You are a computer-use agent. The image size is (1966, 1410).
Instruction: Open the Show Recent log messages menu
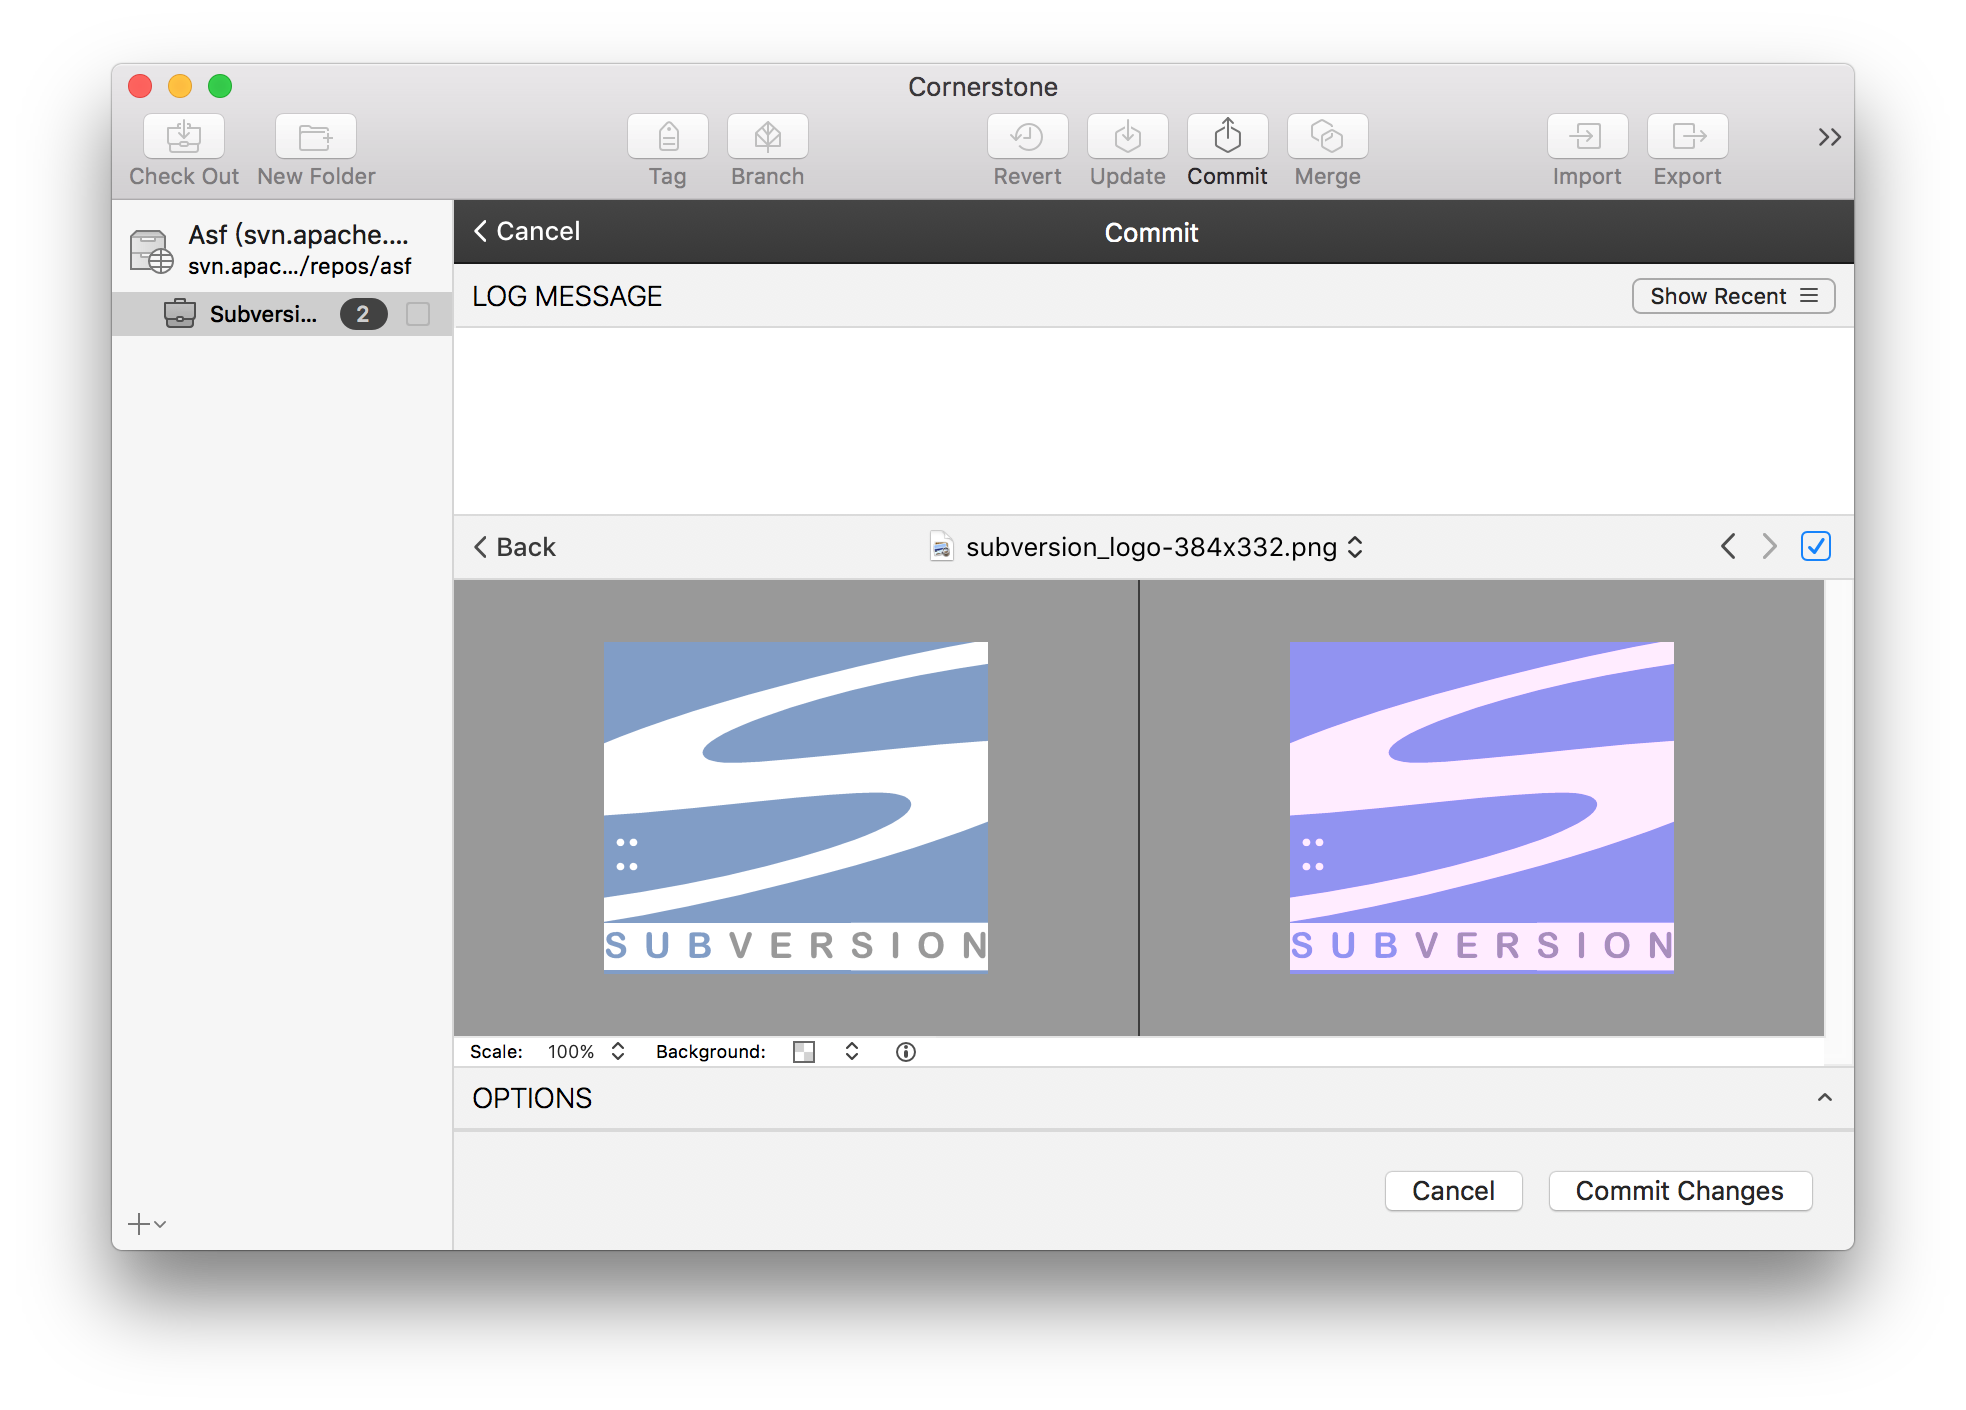coord(1733,296)
